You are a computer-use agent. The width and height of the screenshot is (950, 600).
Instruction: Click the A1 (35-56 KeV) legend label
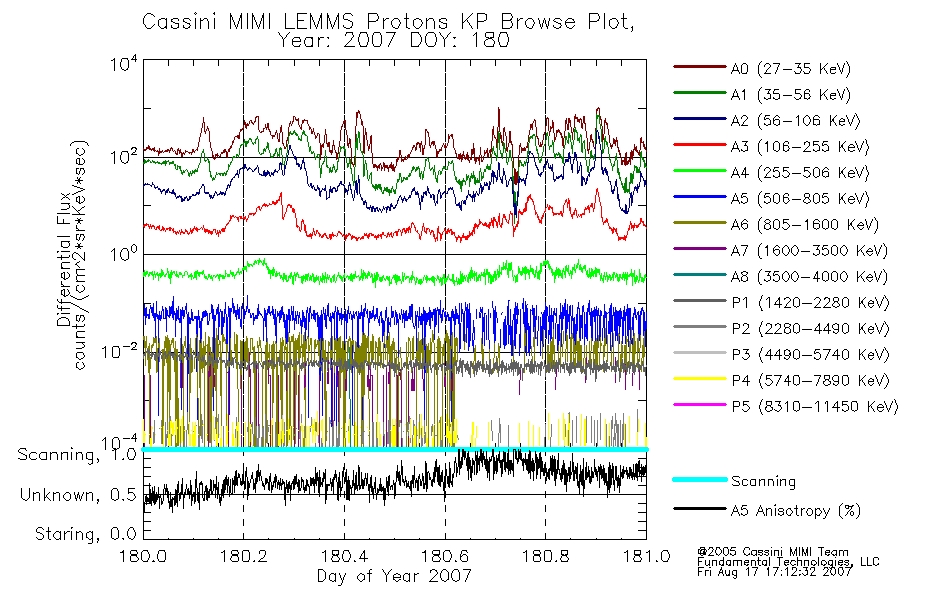pos(791,95)
